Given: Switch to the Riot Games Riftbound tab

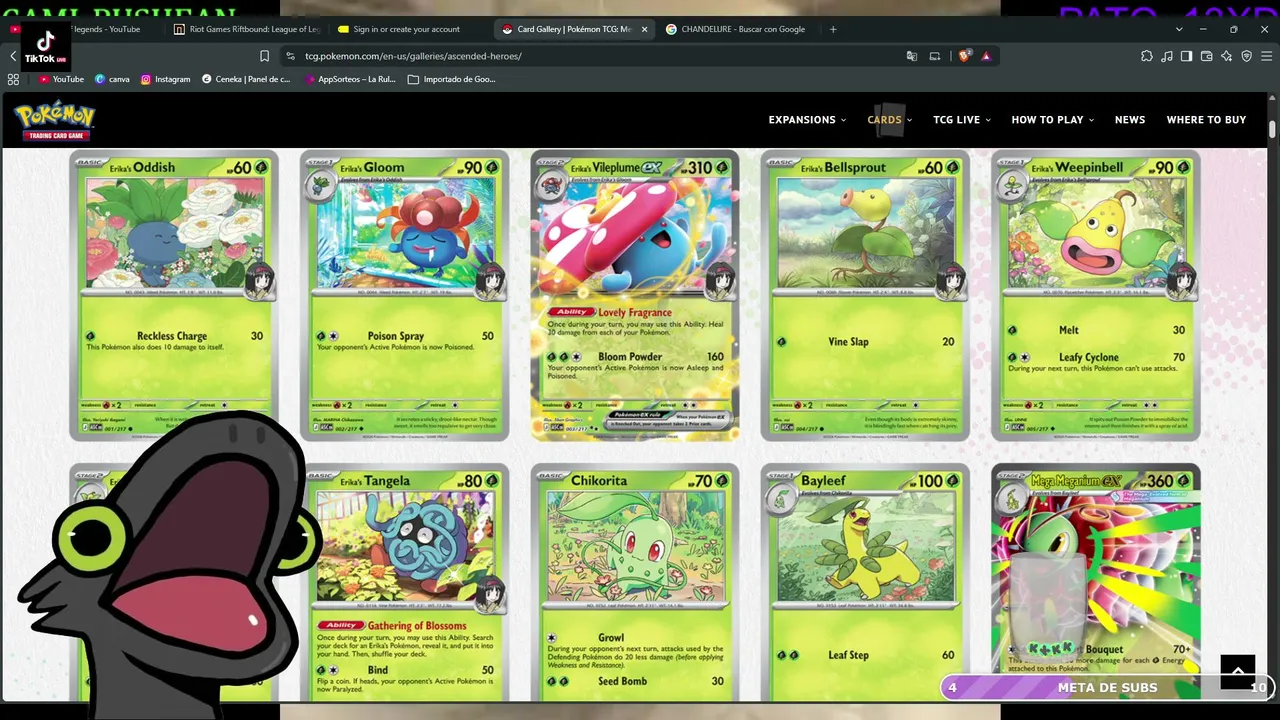Looking at the screenshot, I should 245,29.
